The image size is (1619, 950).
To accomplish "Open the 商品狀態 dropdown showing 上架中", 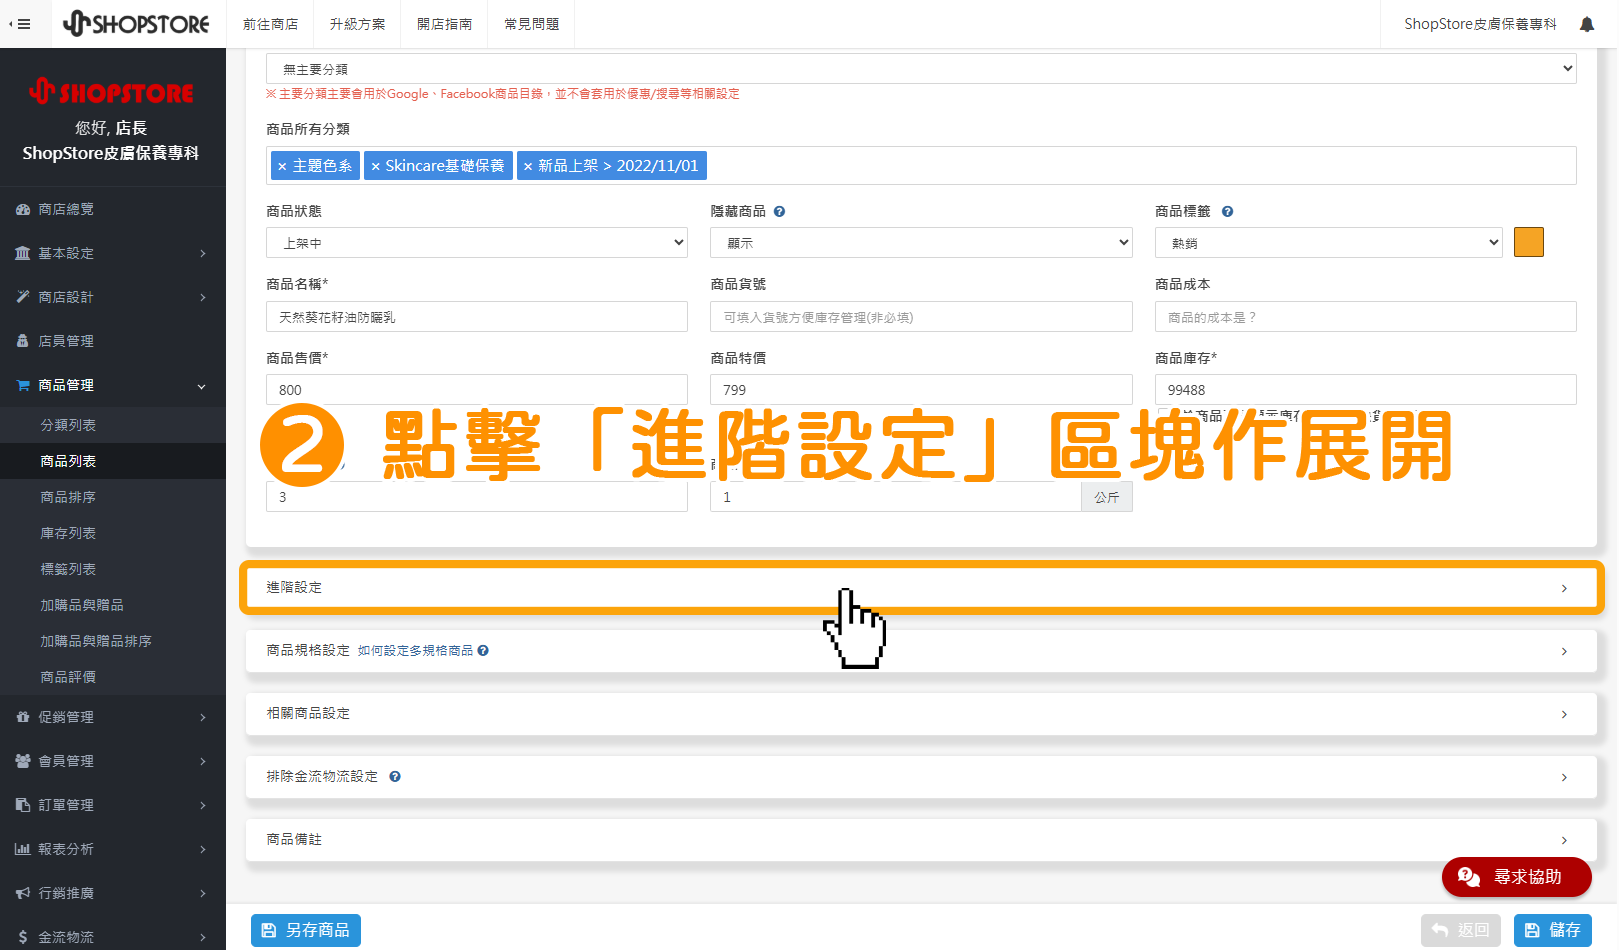I will tap(477, 243).
